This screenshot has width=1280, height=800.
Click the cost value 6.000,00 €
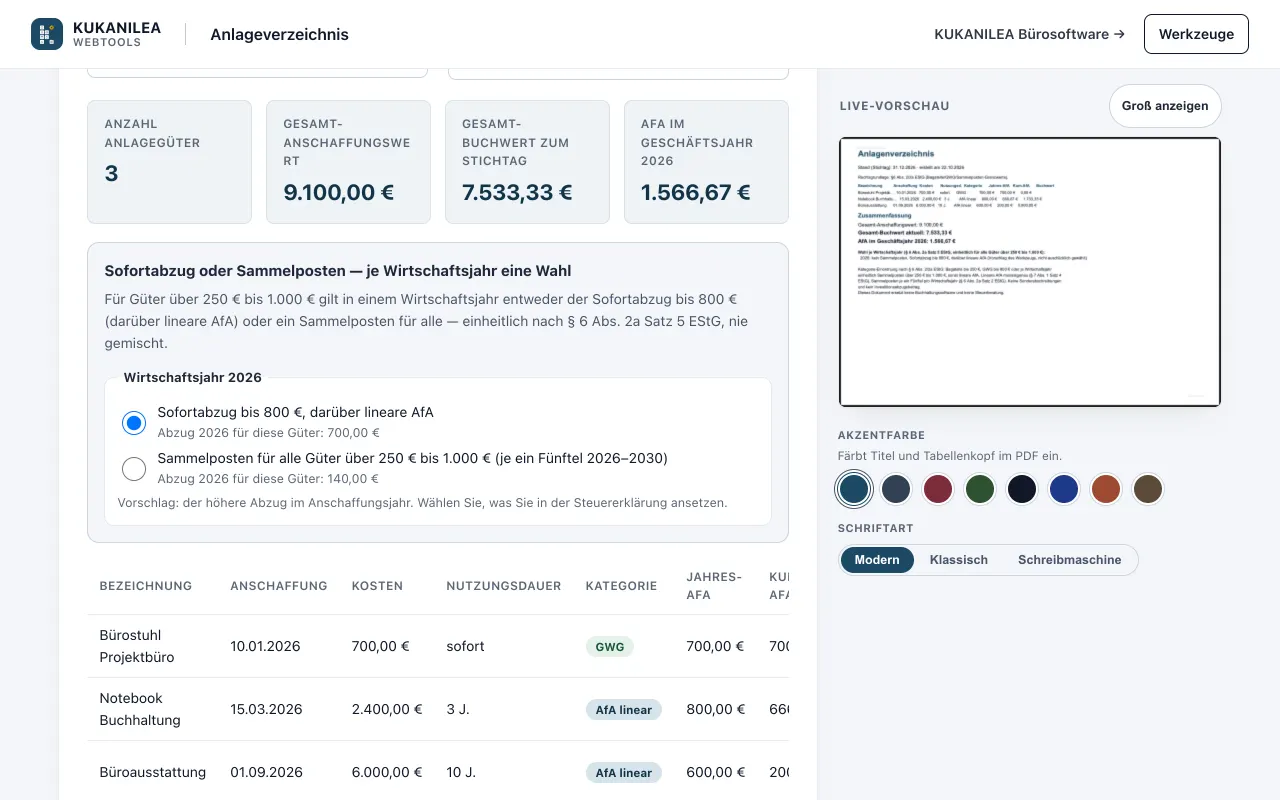point(387,772)
